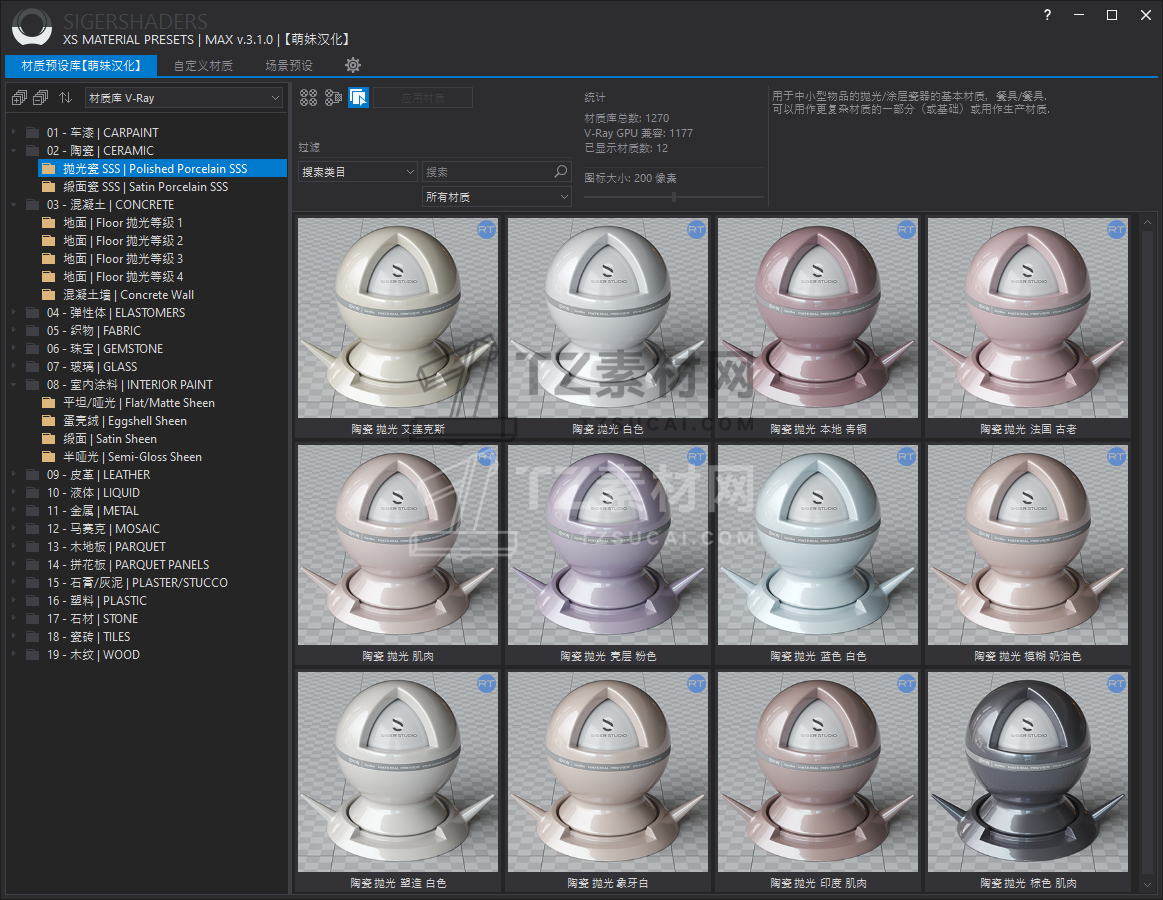Switch to the 自定义材质 tab
The image size is (1163, 900).
[x=202, y=66]
